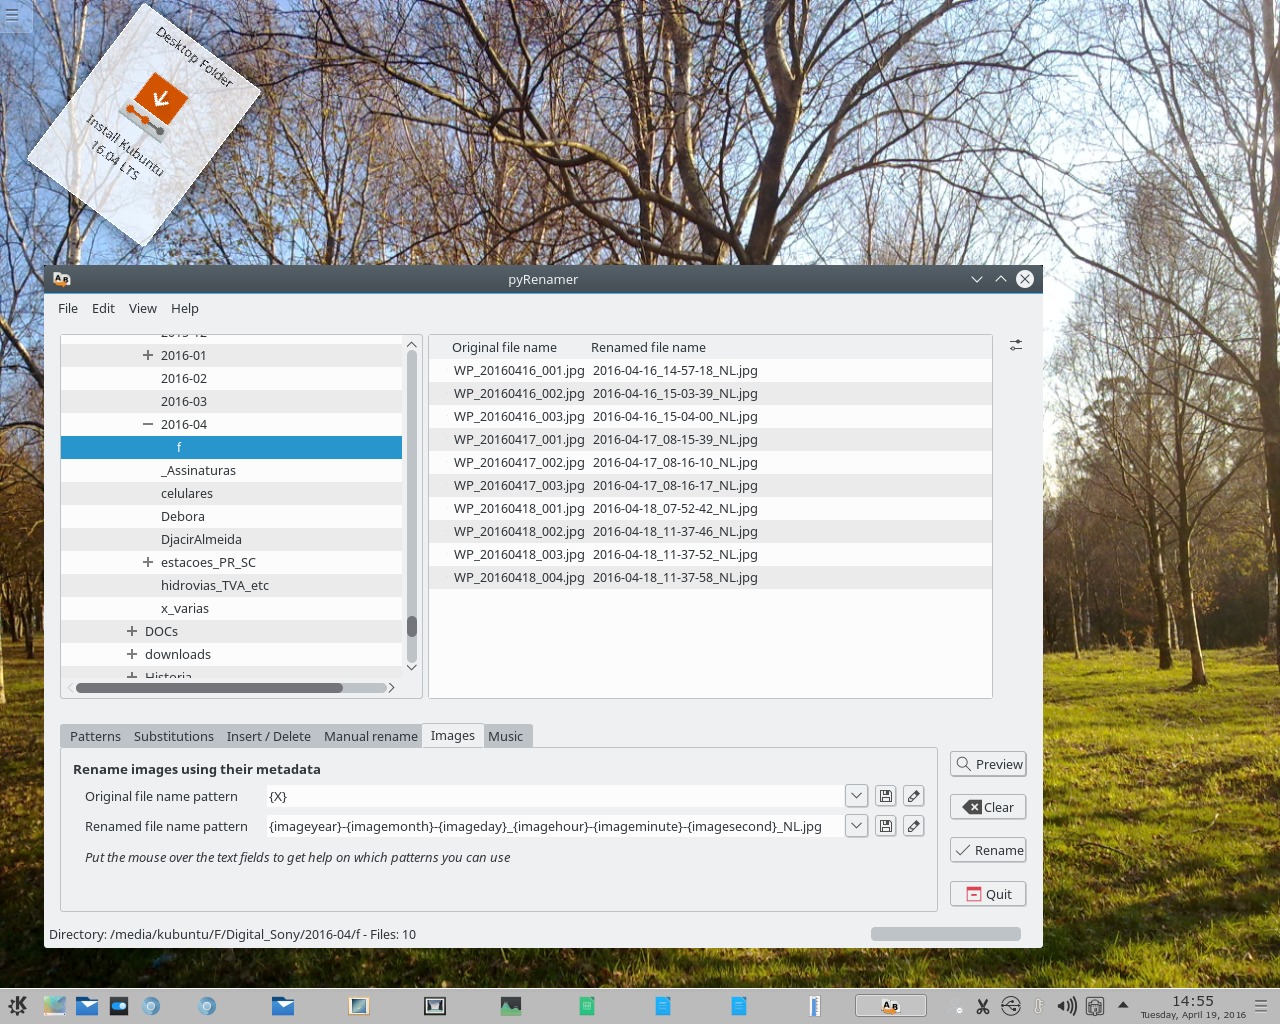Click the Install Kubuntu 16.04 LTS desktop icon
The height and width of the screenshot is (1024, 1280).
[x=155, y=105]
